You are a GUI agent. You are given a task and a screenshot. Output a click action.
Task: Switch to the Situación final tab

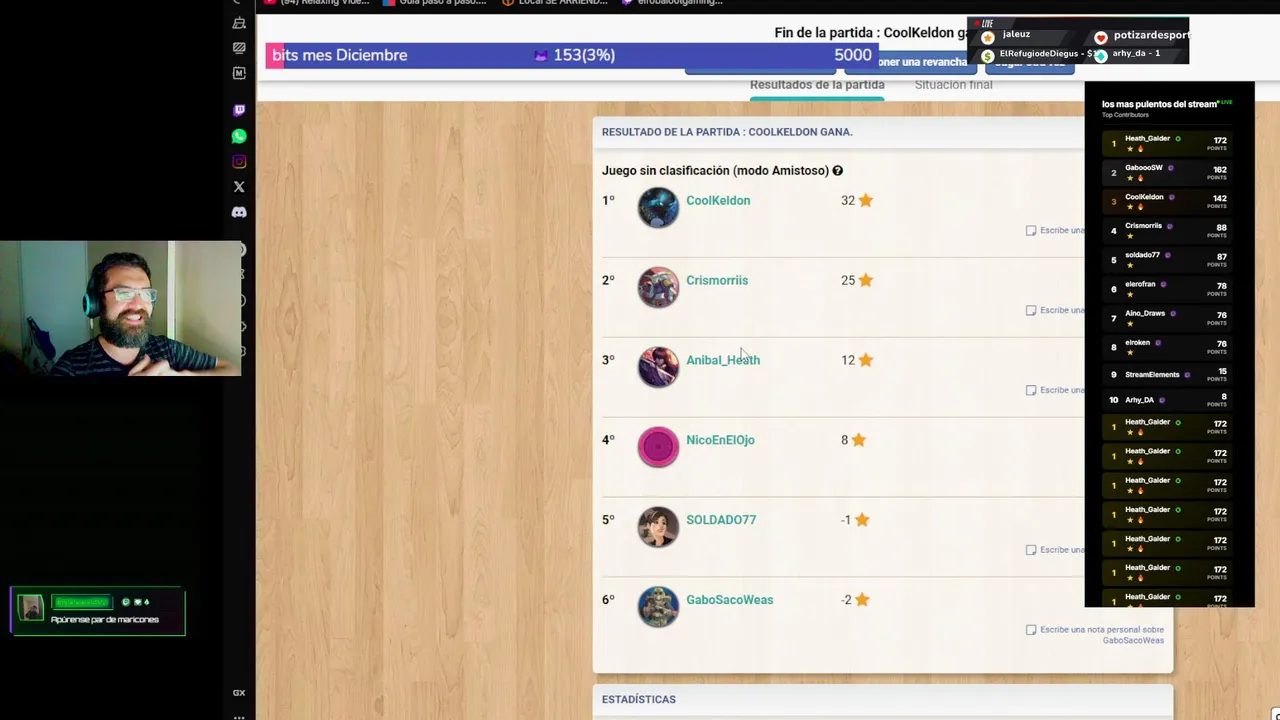point(953,85)
